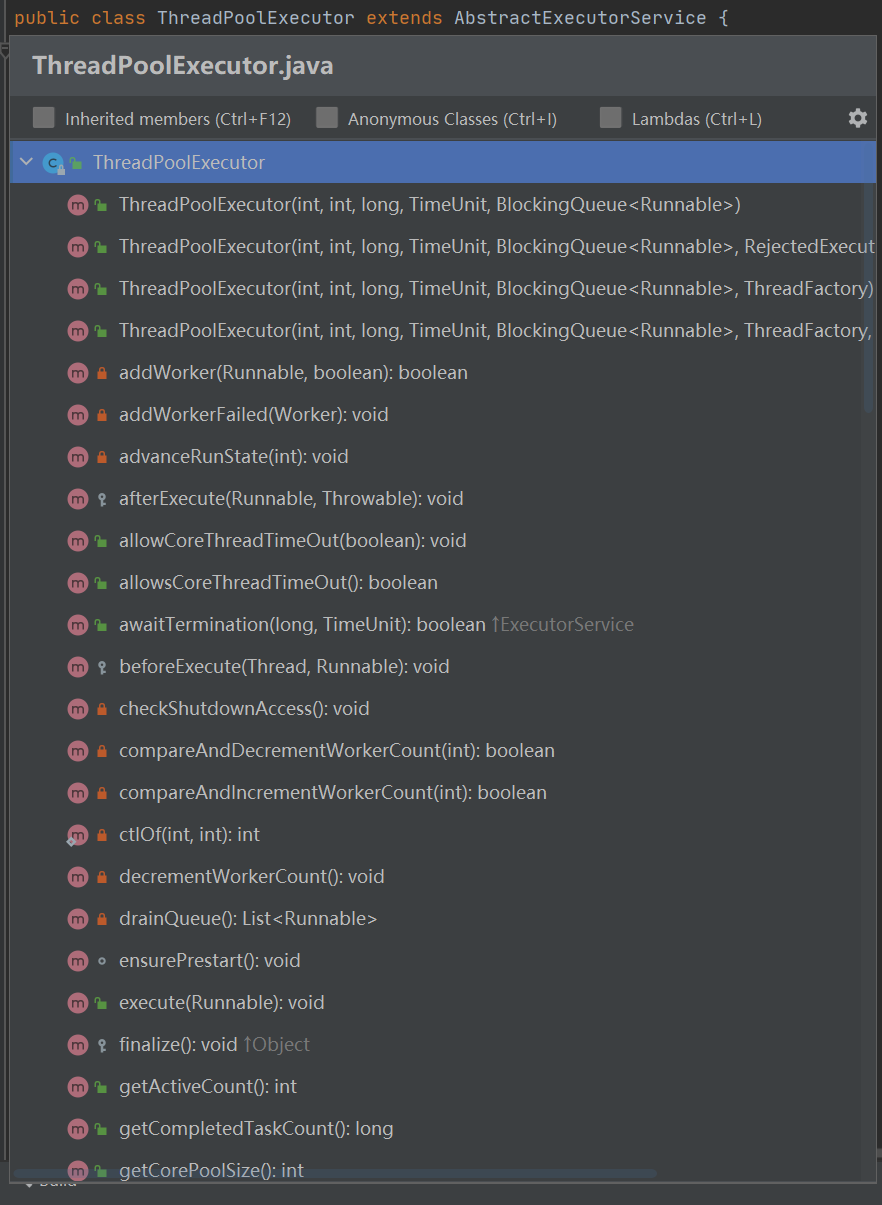Click method icon beside allowCoreThreadTimeOut(boolean)
Screen dimensions: 882x1205
[x=78, y=540]
